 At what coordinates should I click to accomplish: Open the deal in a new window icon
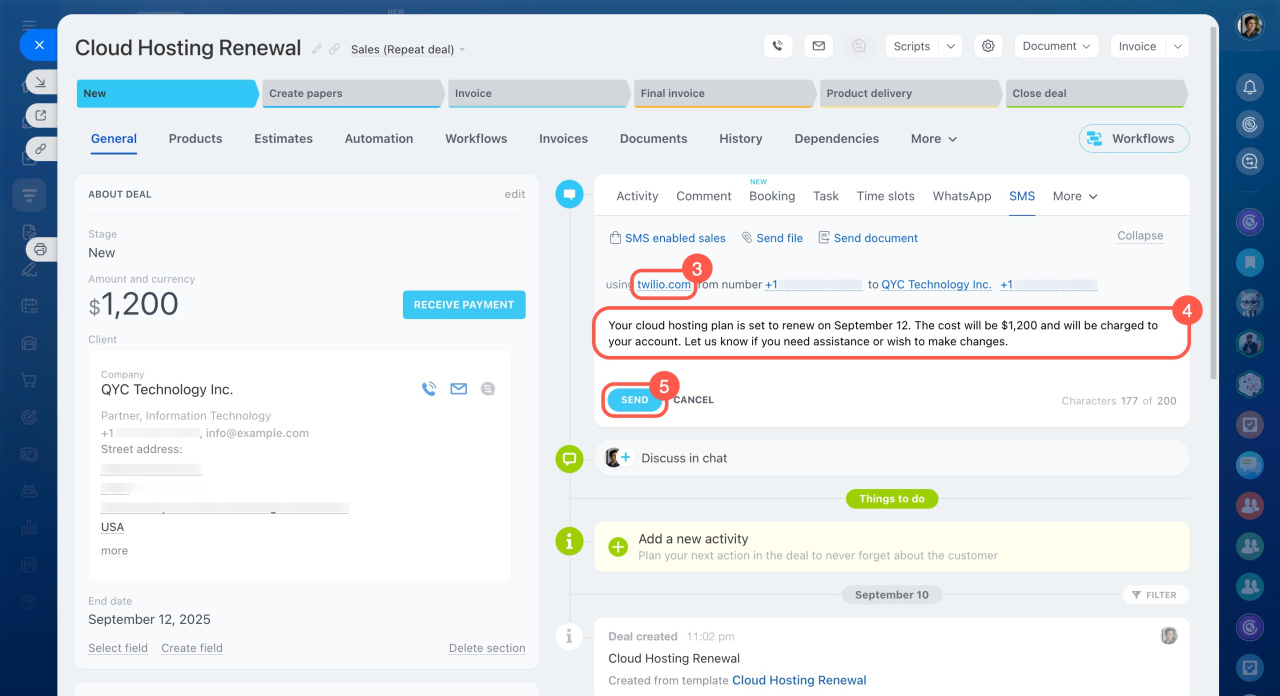40,115
